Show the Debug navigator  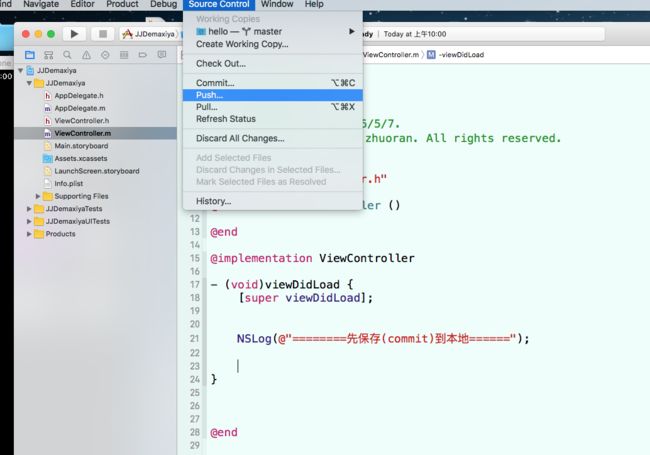click(x=124, y=55)
